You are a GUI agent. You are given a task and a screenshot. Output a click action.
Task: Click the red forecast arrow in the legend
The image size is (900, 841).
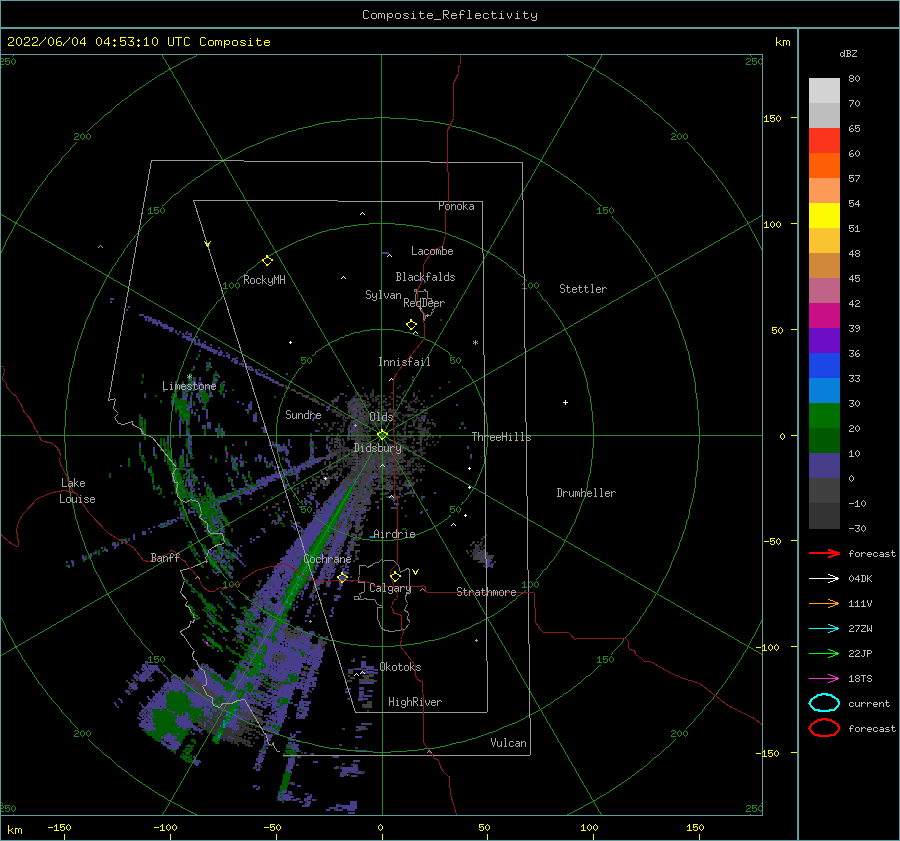[824, 553]
